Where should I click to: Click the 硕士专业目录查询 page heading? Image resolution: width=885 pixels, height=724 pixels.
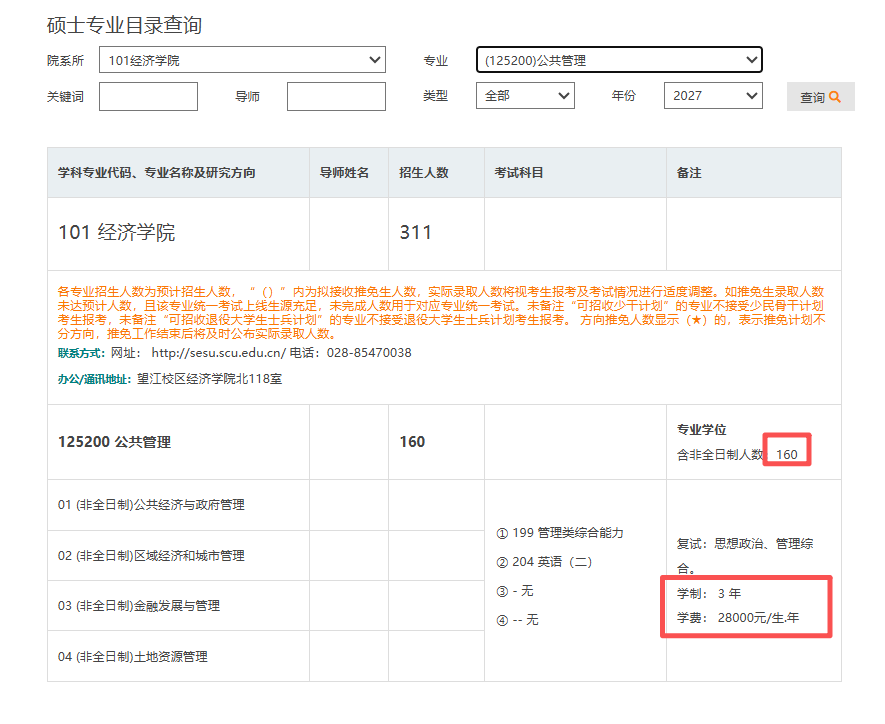(124, 25)
